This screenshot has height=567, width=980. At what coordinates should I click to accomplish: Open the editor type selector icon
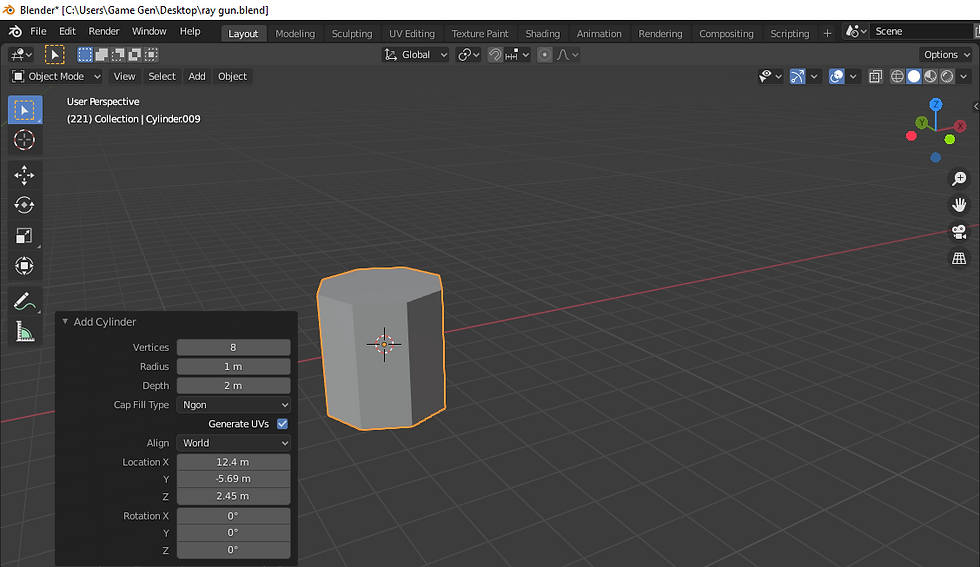[22, 55]
